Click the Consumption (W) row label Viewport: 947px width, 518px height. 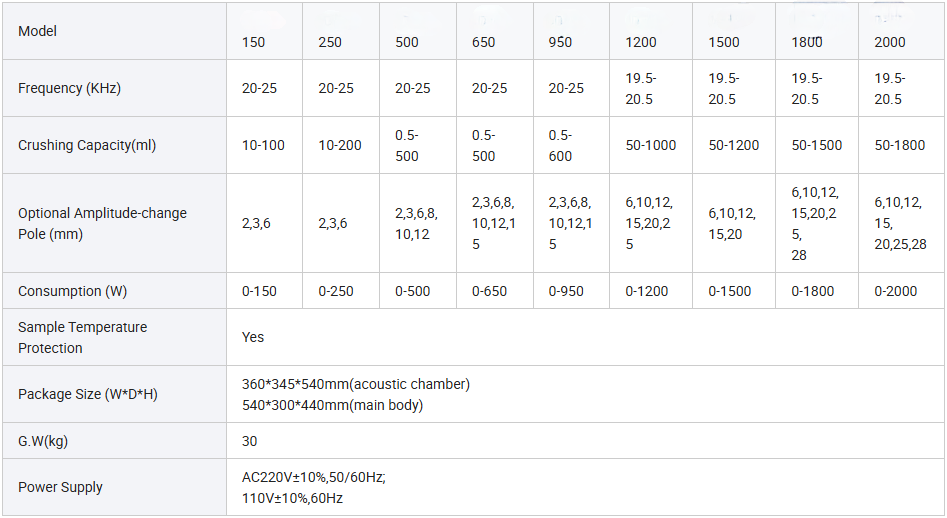73,291
